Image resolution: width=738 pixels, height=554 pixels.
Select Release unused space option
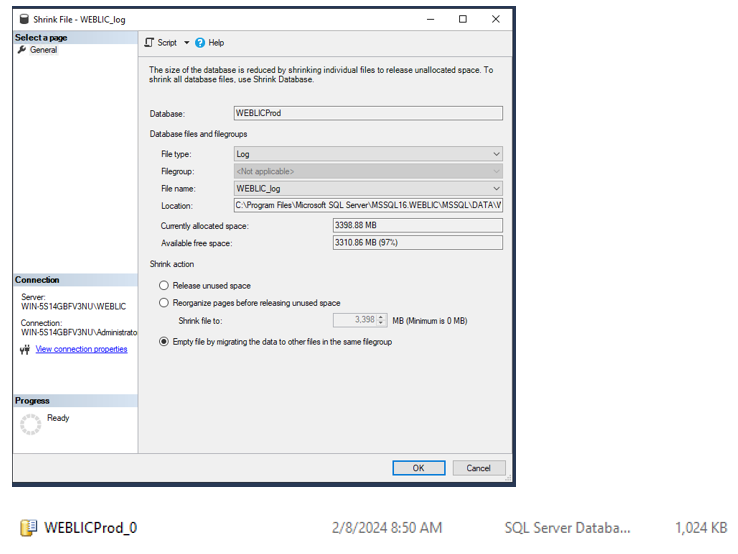[164, 286]
